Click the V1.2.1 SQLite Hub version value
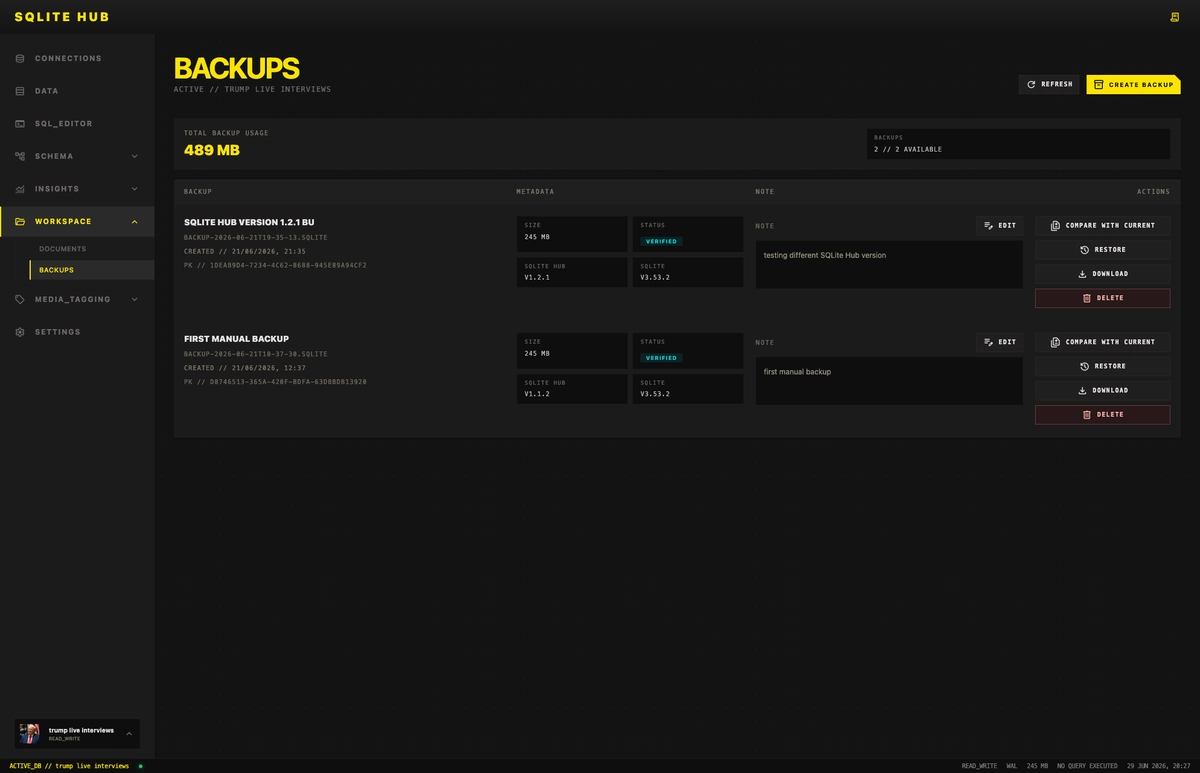 [x=537, y=277]
